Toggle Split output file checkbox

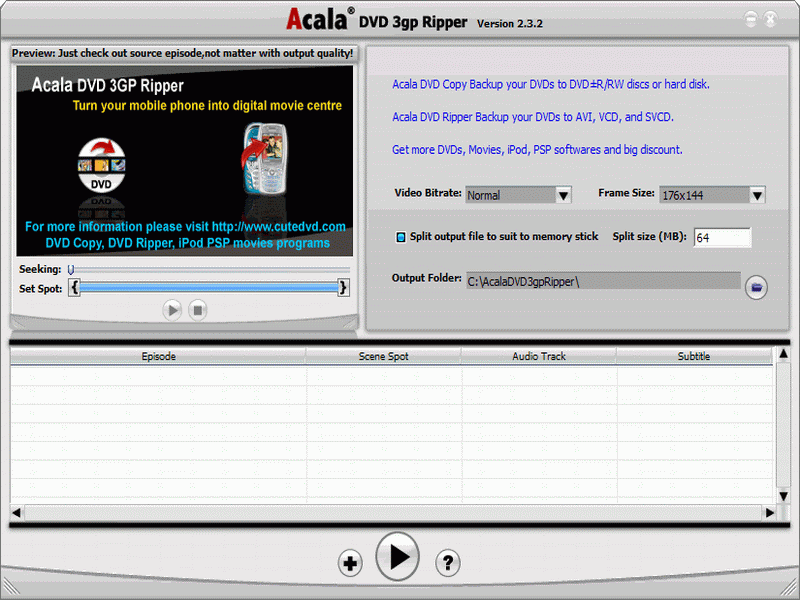[x=401, y=237]
